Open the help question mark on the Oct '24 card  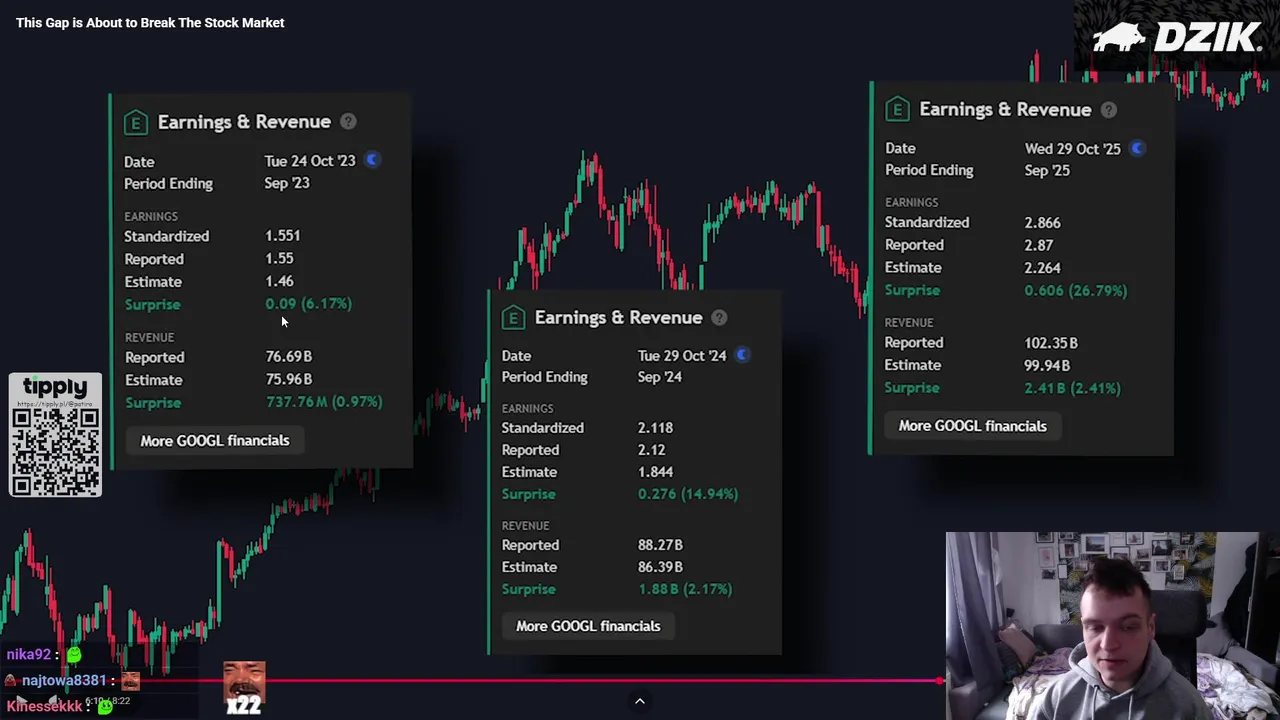coord(719,318)
